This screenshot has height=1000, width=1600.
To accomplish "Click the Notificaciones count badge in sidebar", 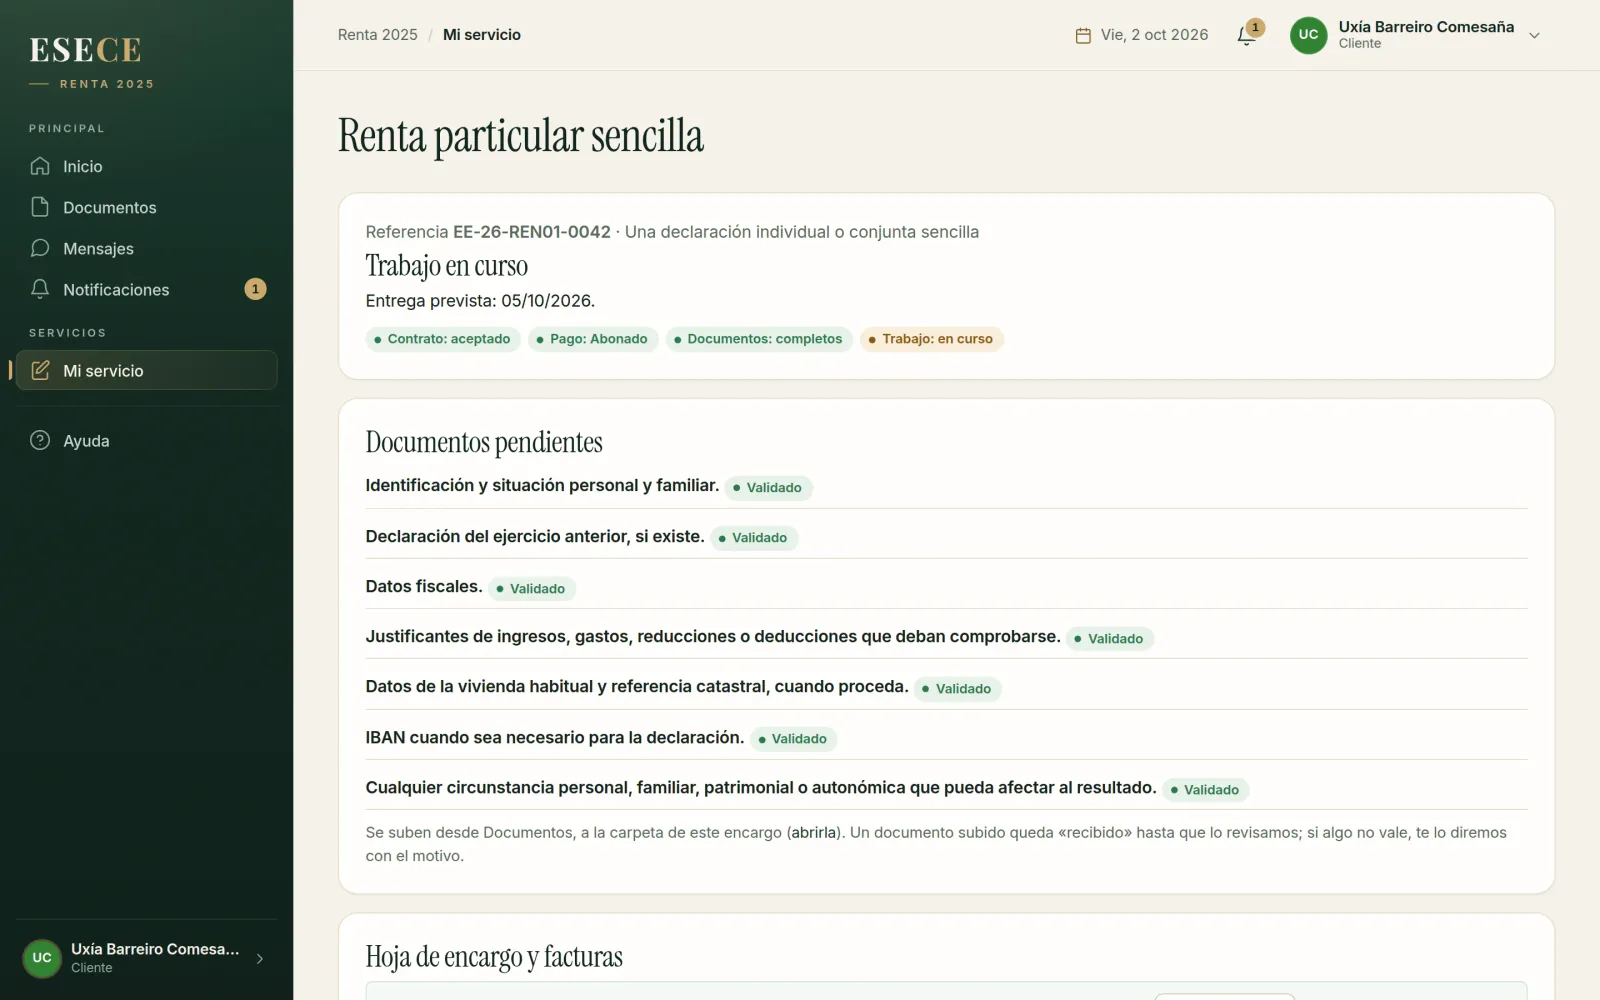I will coord(255,289).
